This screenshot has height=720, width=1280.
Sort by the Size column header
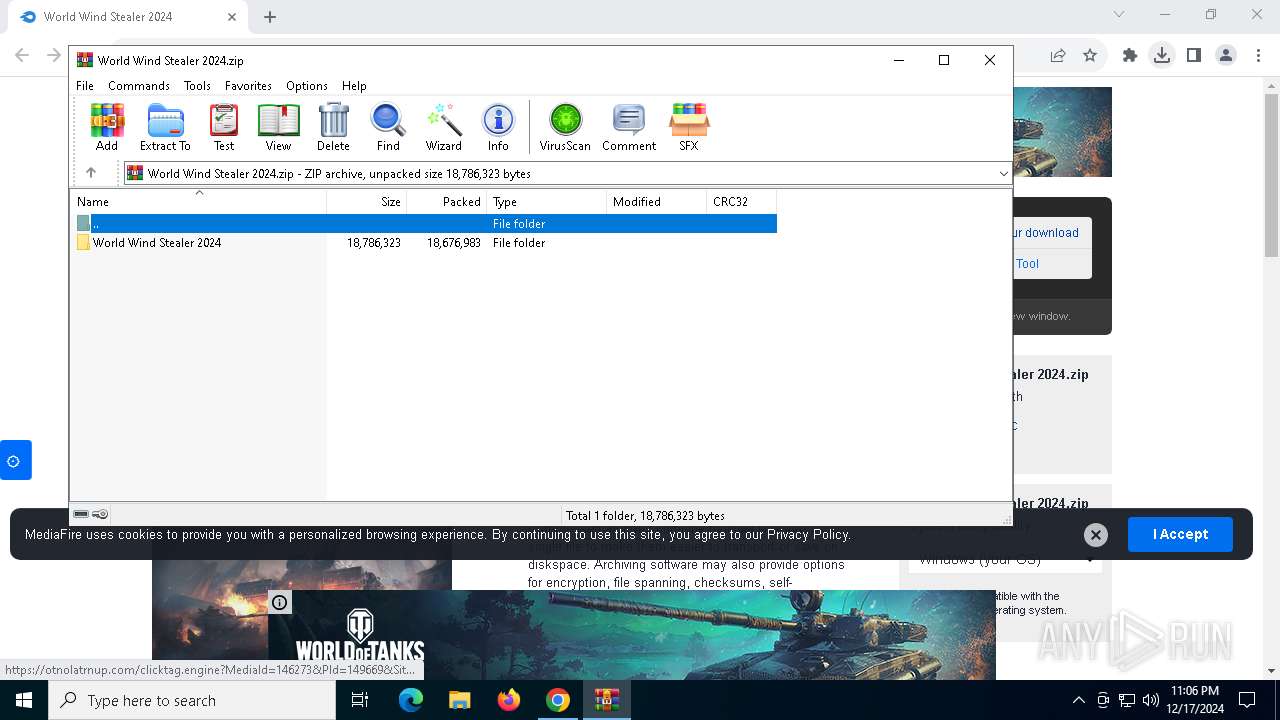tap(367, 202)
